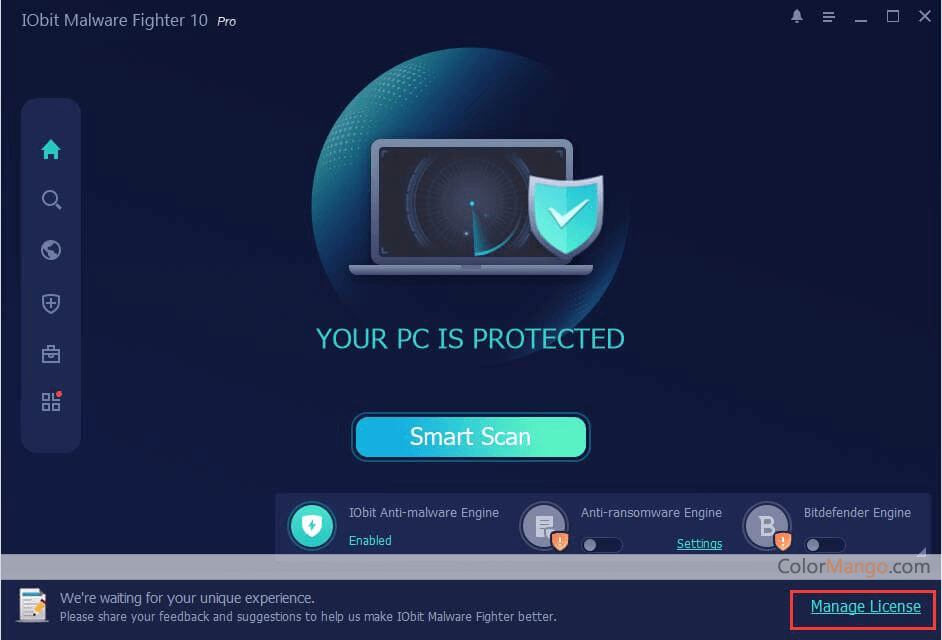Viewport: 942px width, 640px height.
Task: Start a Smart Scan
Action: [470, 437]
